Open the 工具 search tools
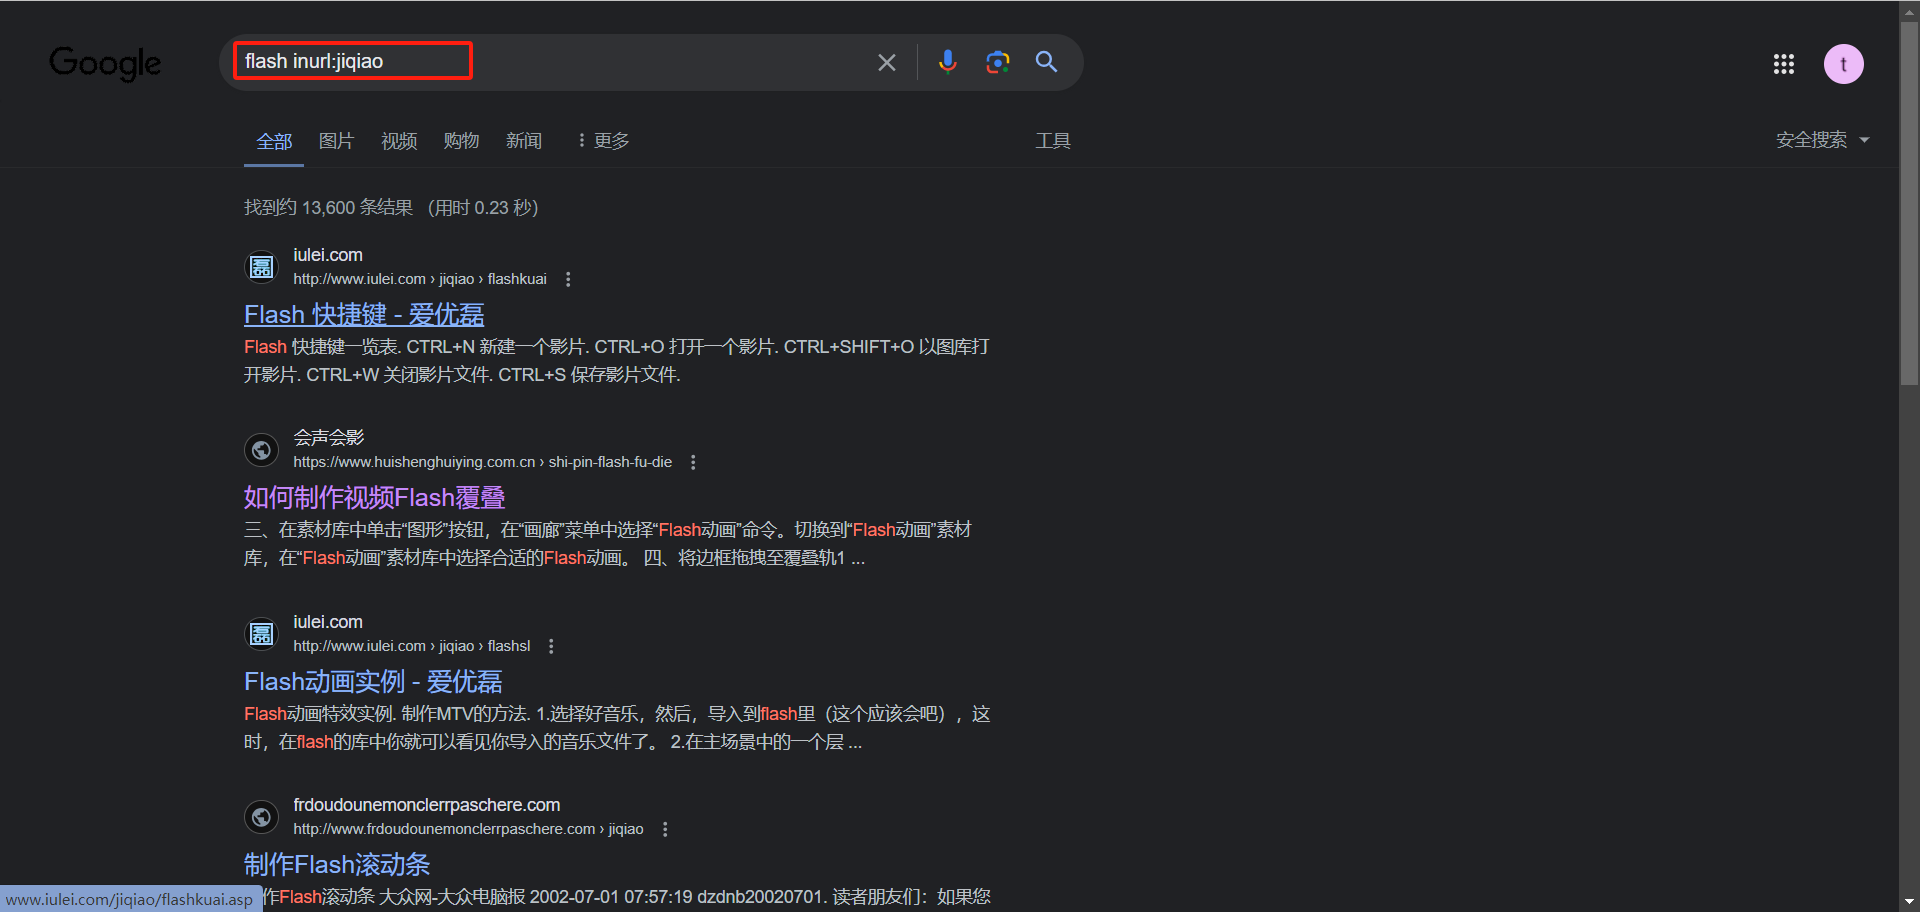The image size is (1920, 912). pyautogui.click(x=1053, y=141)
